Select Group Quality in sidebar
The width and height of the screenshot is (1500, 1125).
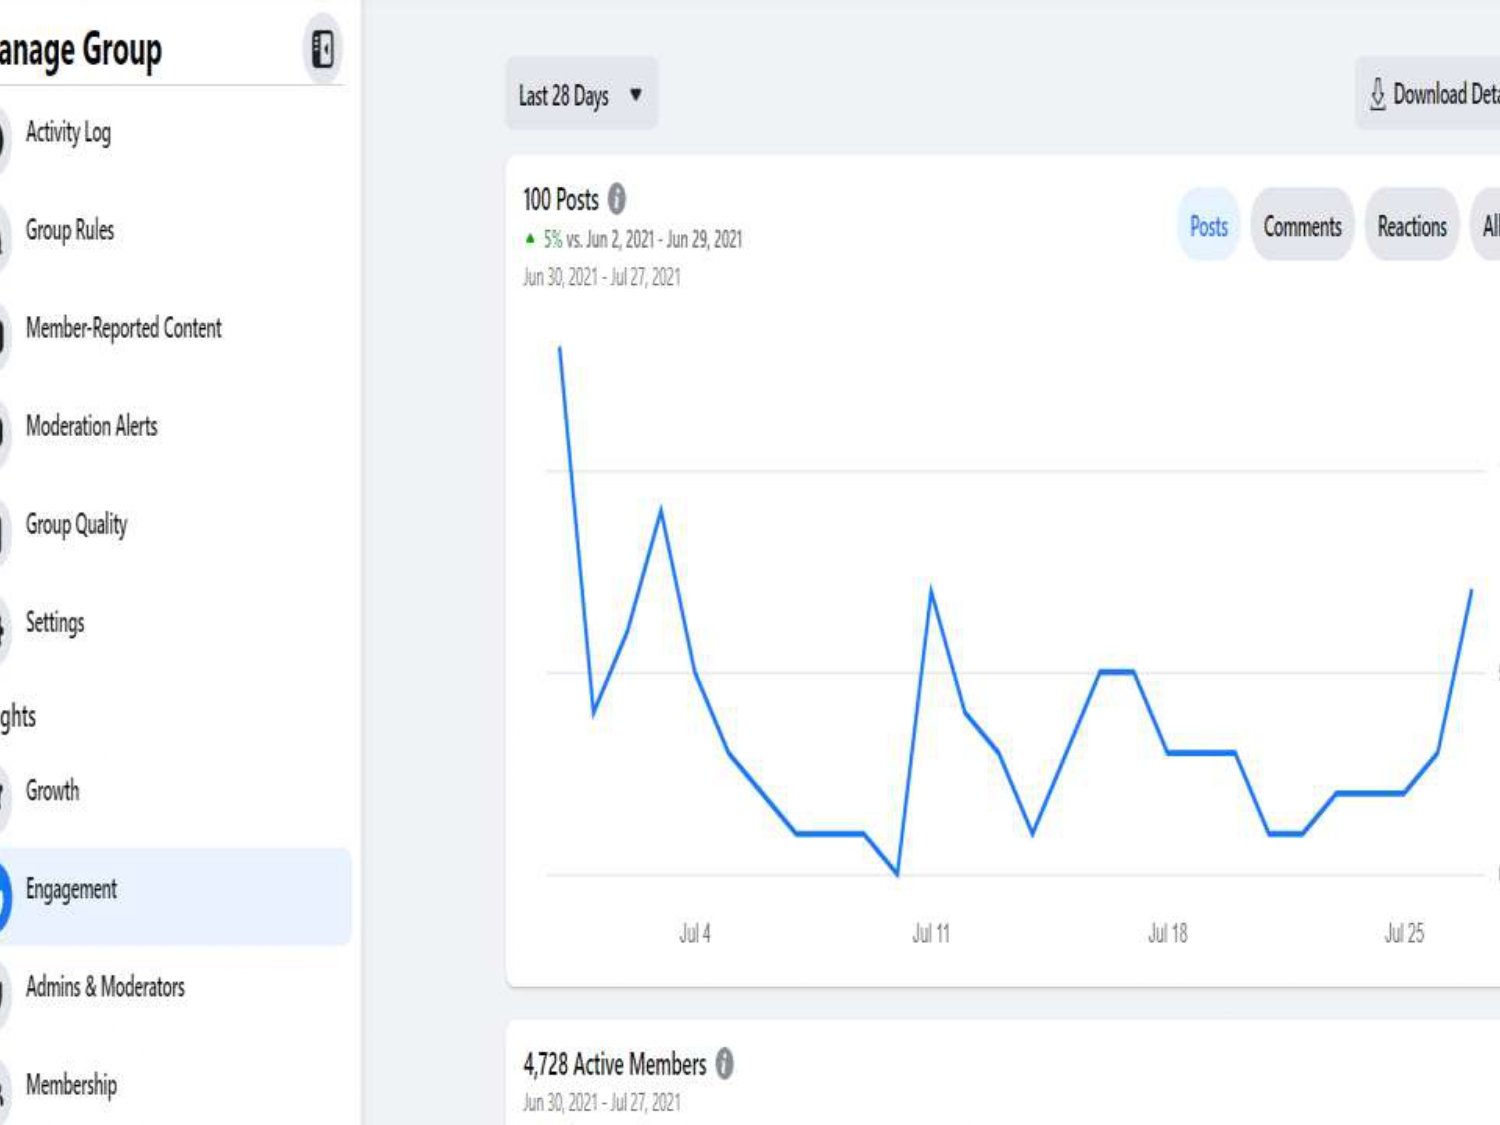76,524
